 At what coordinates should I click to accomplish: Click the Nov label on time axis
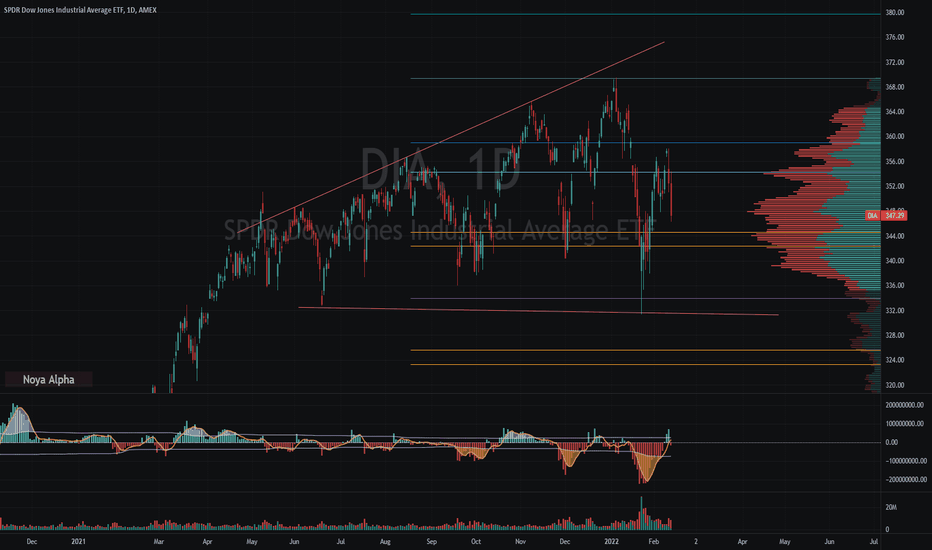tap(521, 542)
